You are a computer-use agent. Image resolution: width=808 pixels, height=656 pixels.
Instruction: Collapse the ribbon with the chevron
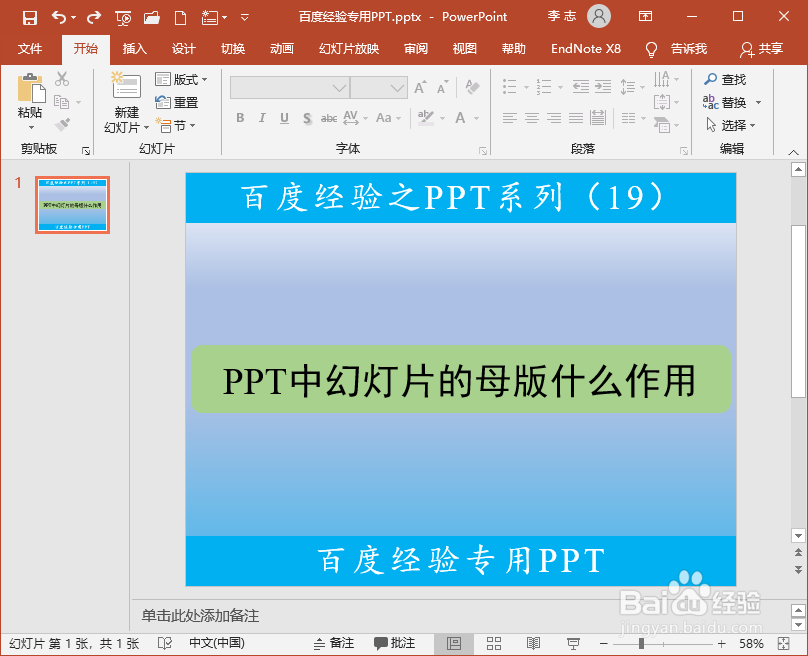[794, 152]
